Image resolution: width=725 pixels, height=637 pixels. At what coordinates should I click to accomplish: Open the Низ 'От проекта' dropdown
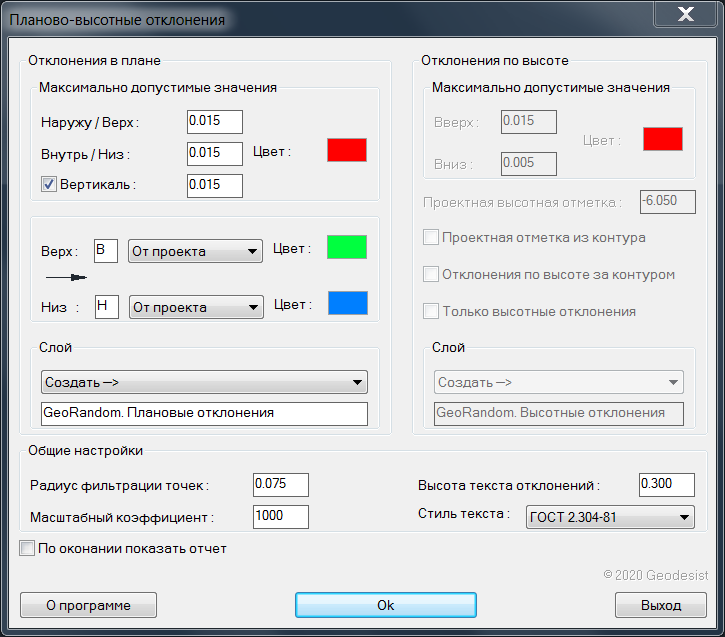click(x=196, y=307)
